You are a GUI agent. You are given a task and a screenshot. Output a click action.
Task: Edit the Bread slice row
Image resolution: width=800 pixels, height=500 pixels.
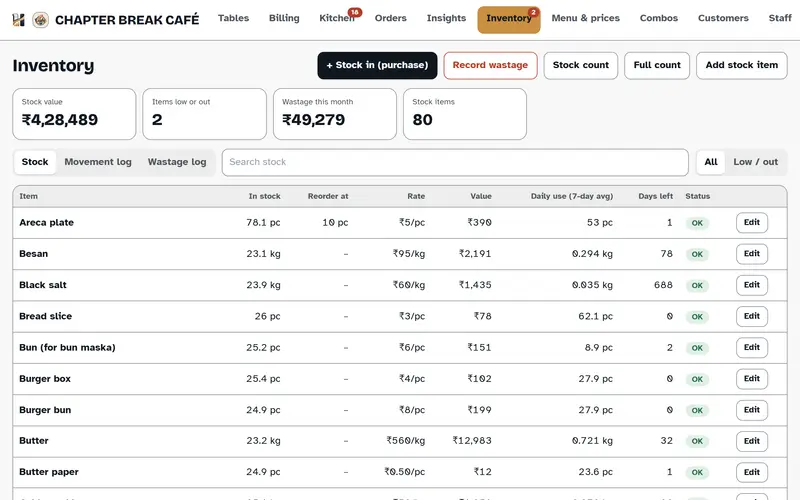point(752,316)
